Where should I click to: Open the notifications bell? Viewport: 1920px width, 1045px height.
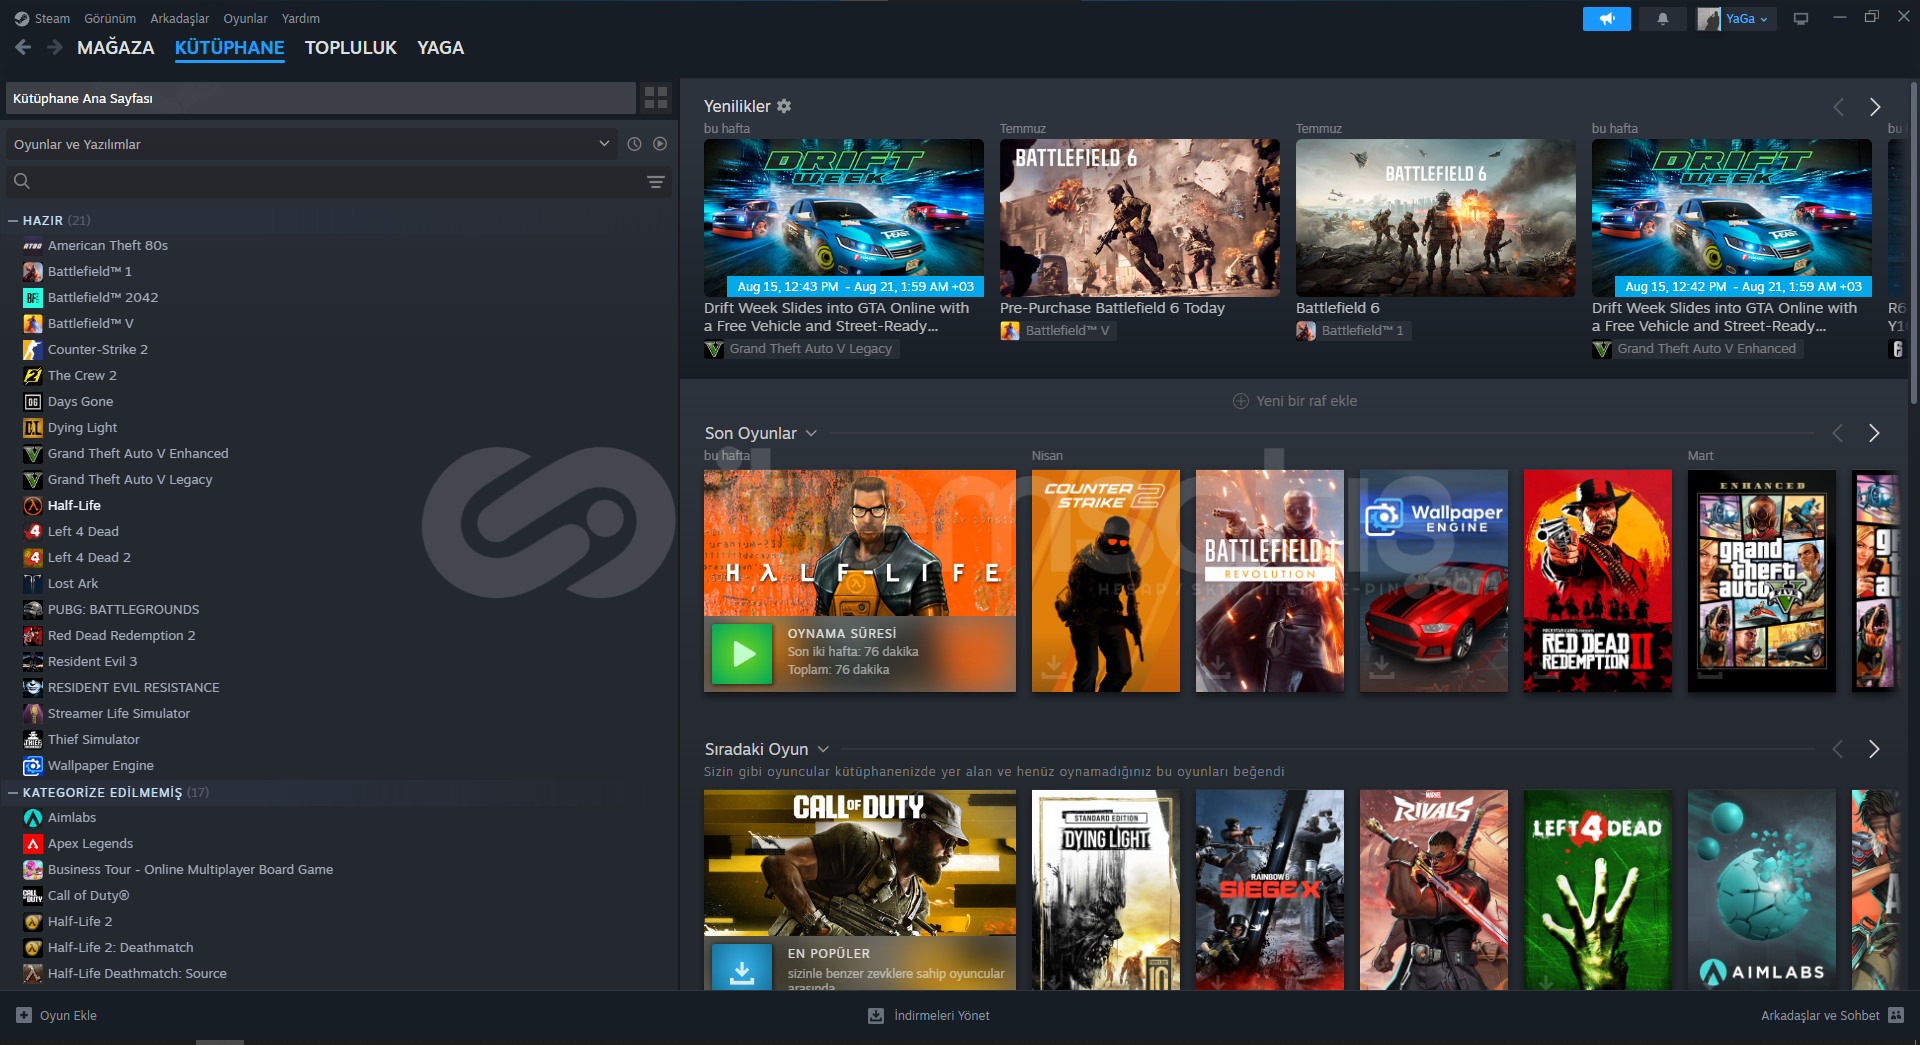1662,19
